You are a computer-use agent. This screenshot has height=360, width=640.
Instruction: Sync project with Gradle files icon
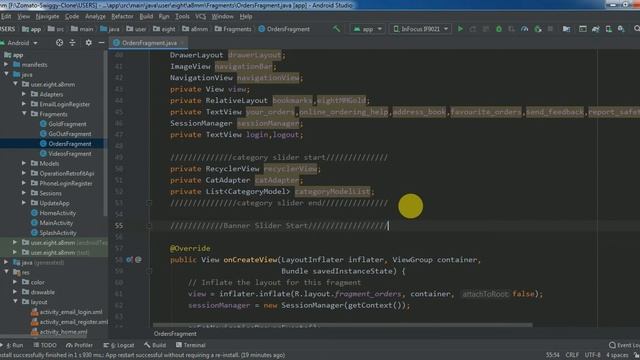point(596,29)
